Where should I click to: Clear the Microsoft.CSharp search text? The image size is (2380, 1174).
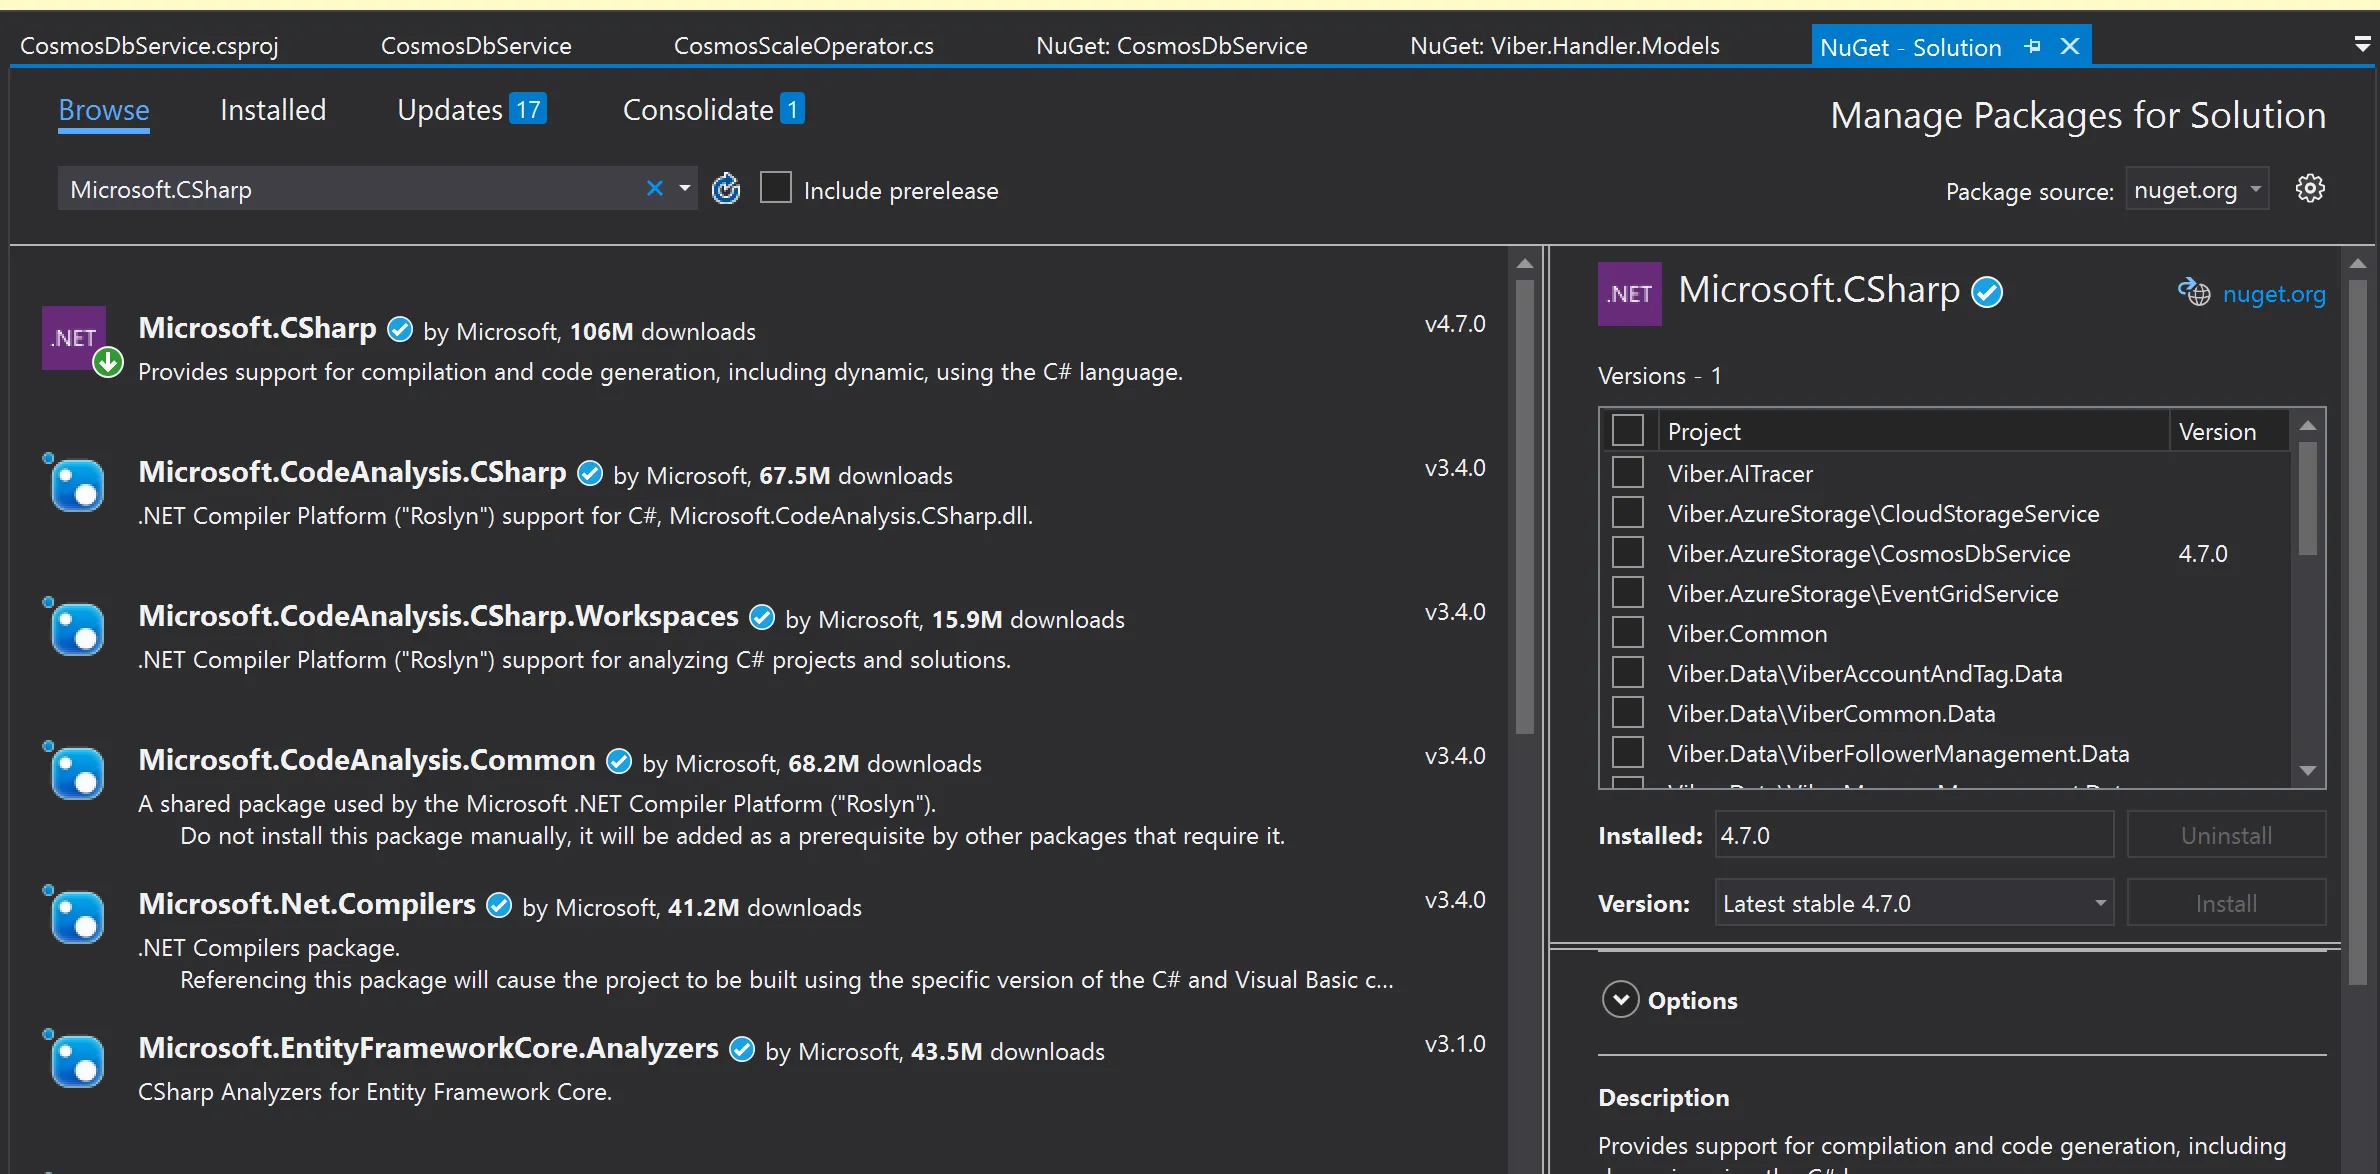(x=655, y=189)
